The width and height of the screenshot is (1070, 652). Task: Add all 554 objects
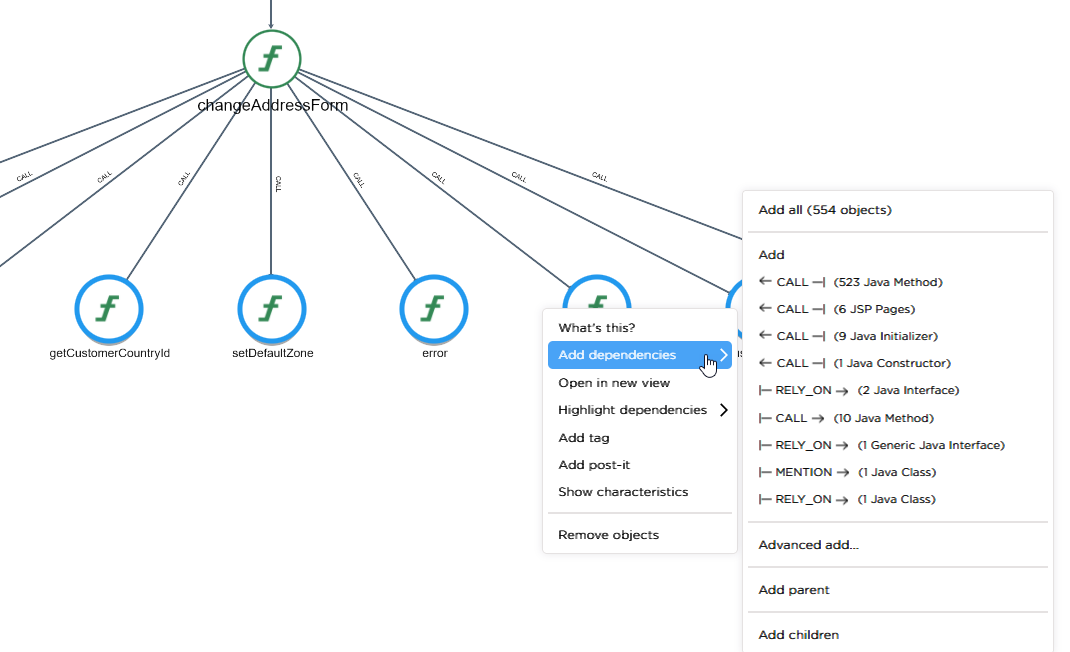pos(825,210)
